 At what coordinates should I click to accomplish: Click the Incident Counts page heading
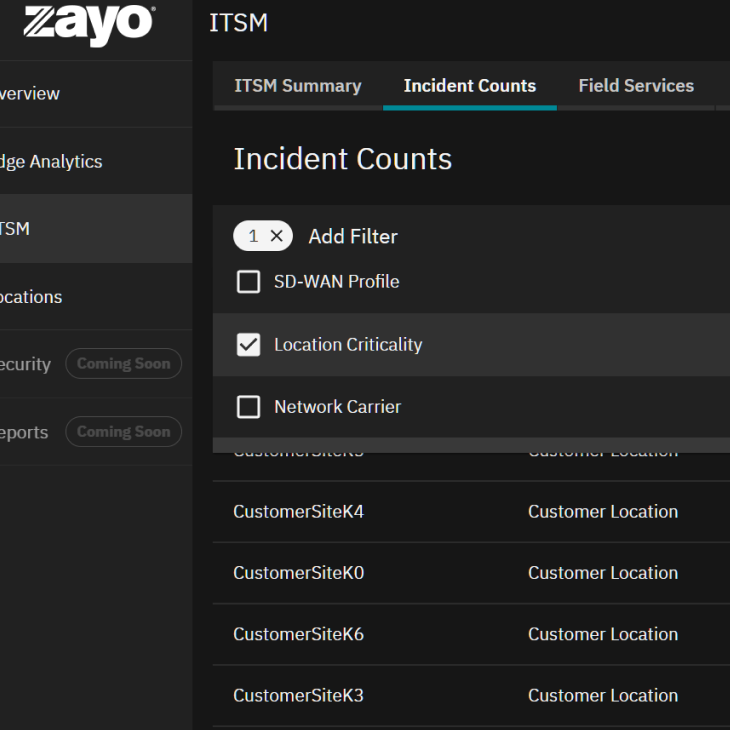pyautogui.click(x=343, y=159)
